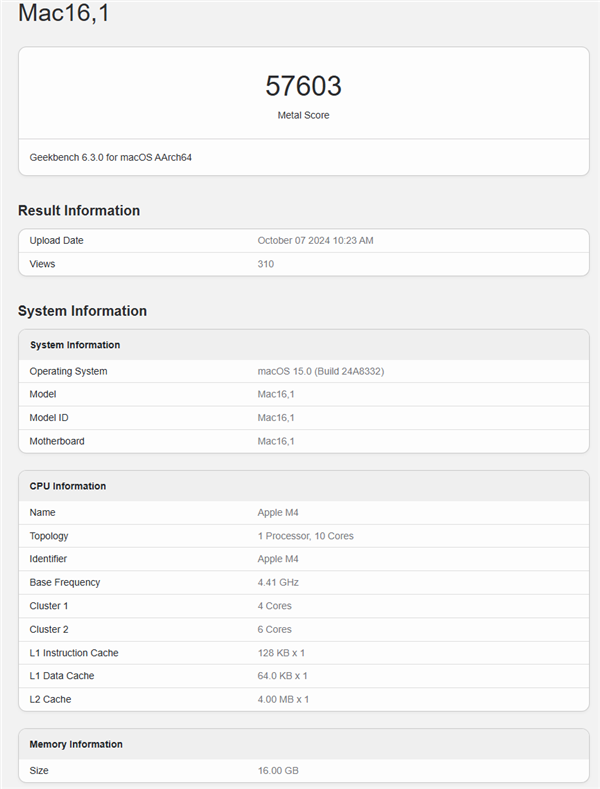
Task: Click the Mac16,1 page title
Action: point(63,16)
